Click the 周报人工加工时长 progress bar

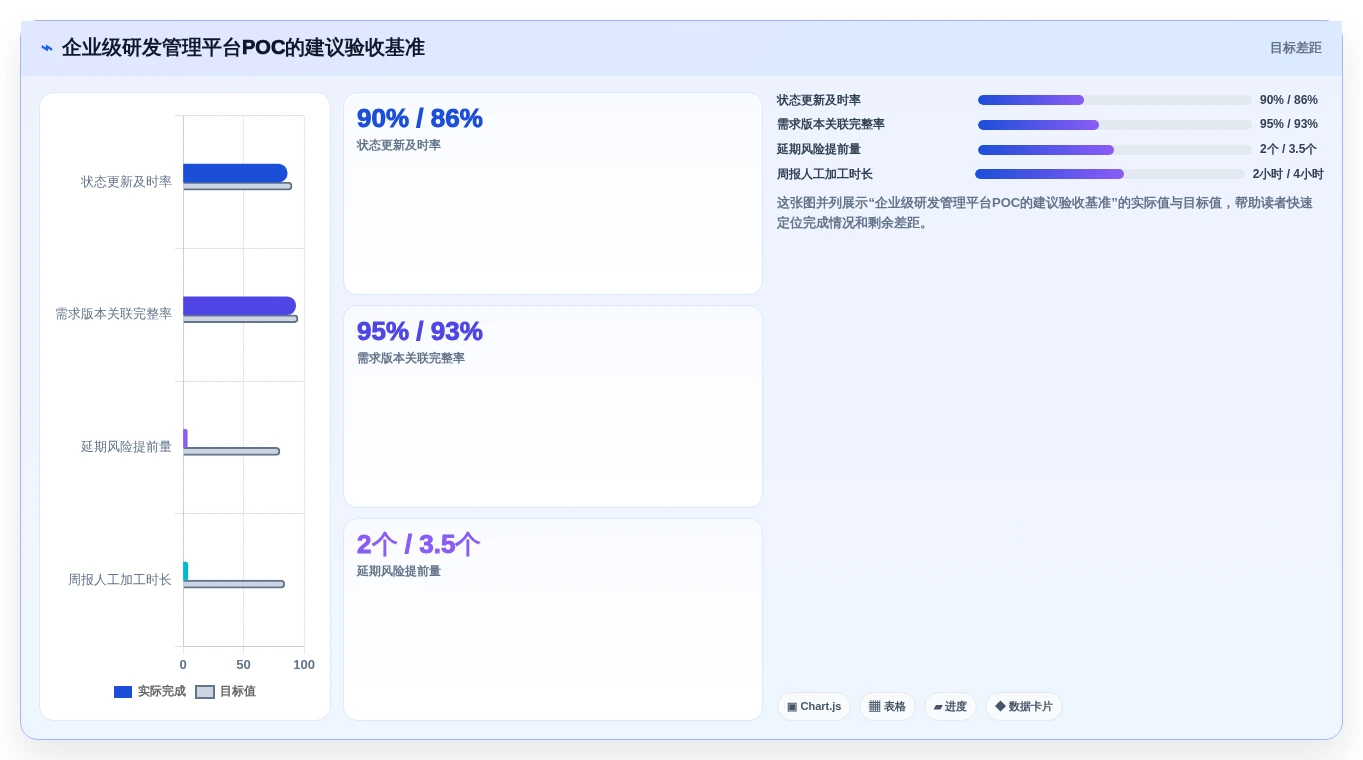click(1110, 174)
